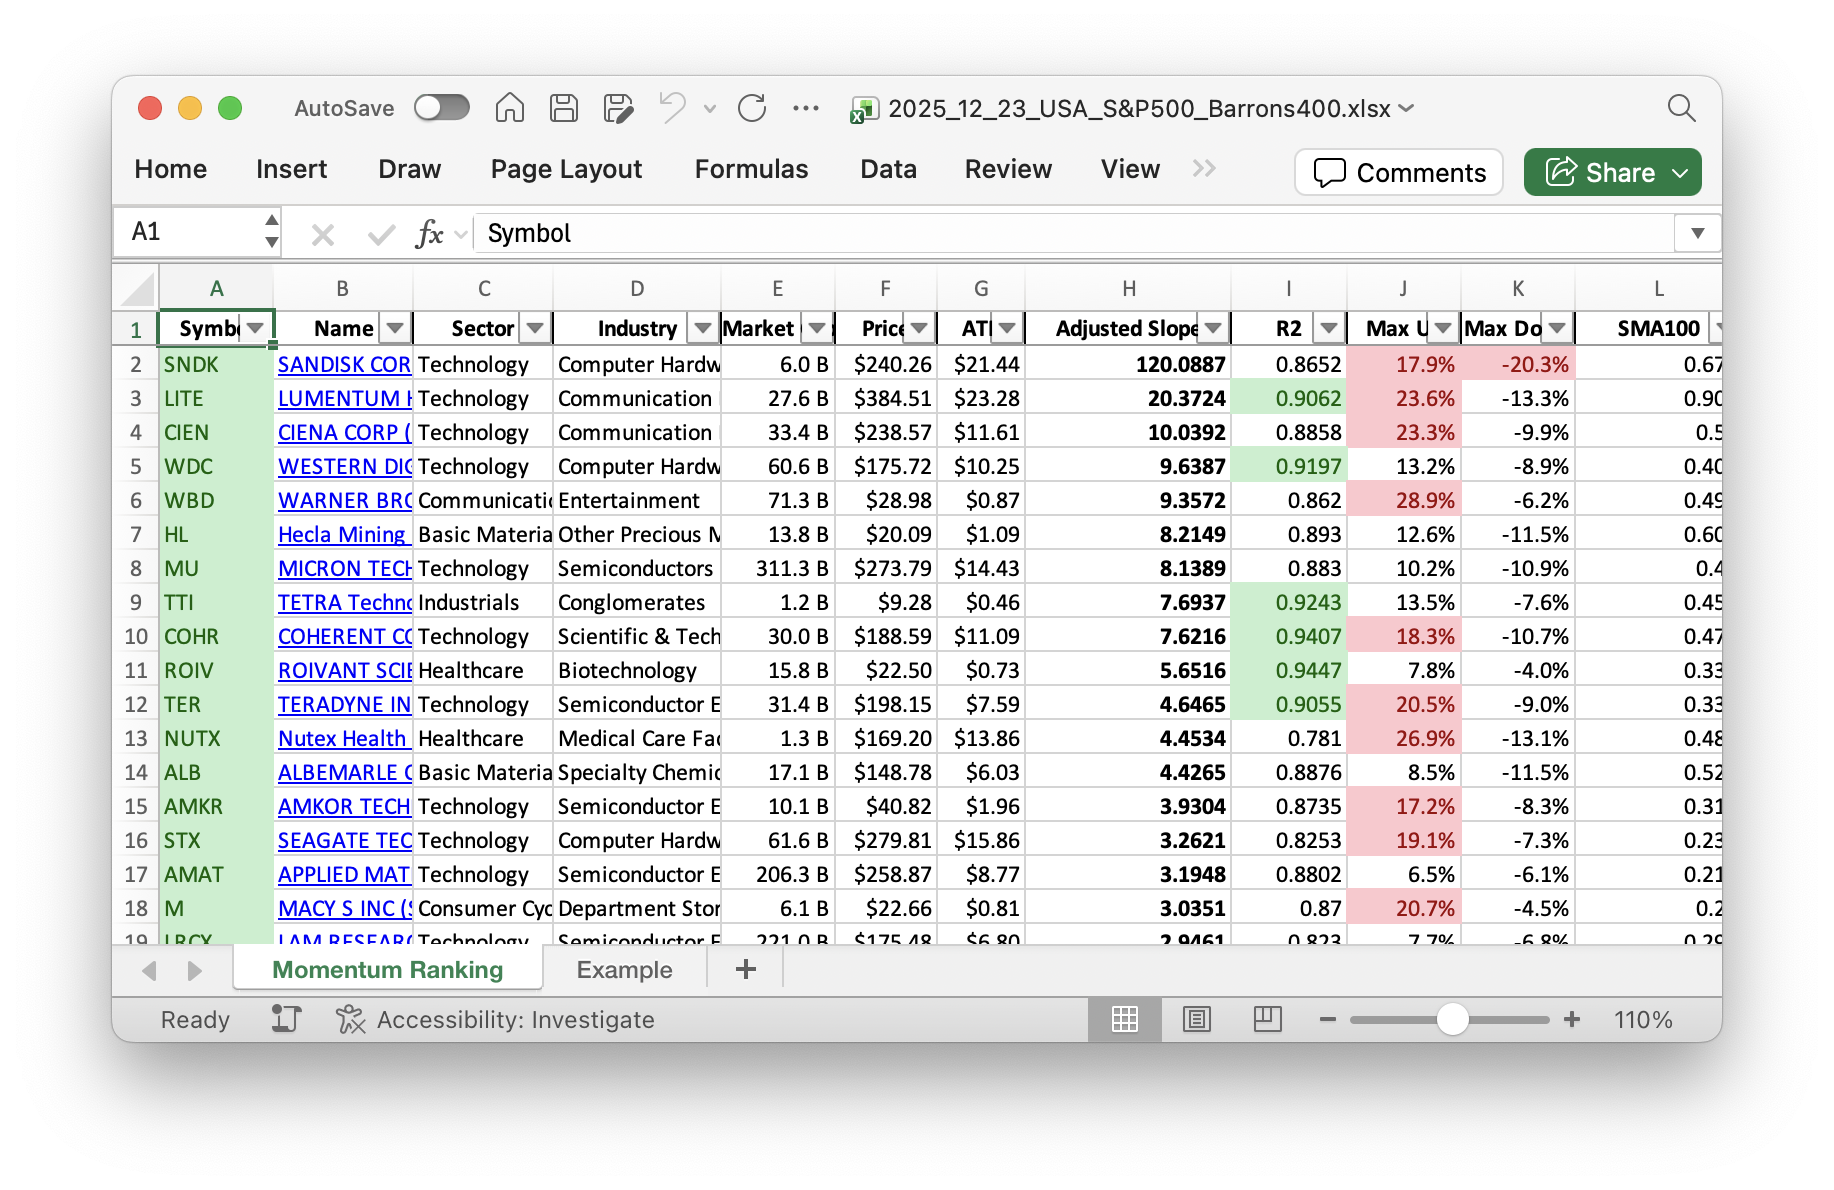This screenshot has height=1190, width=1834.
Task: Click the zoom slider handle
Action: coord(1452,1019)
